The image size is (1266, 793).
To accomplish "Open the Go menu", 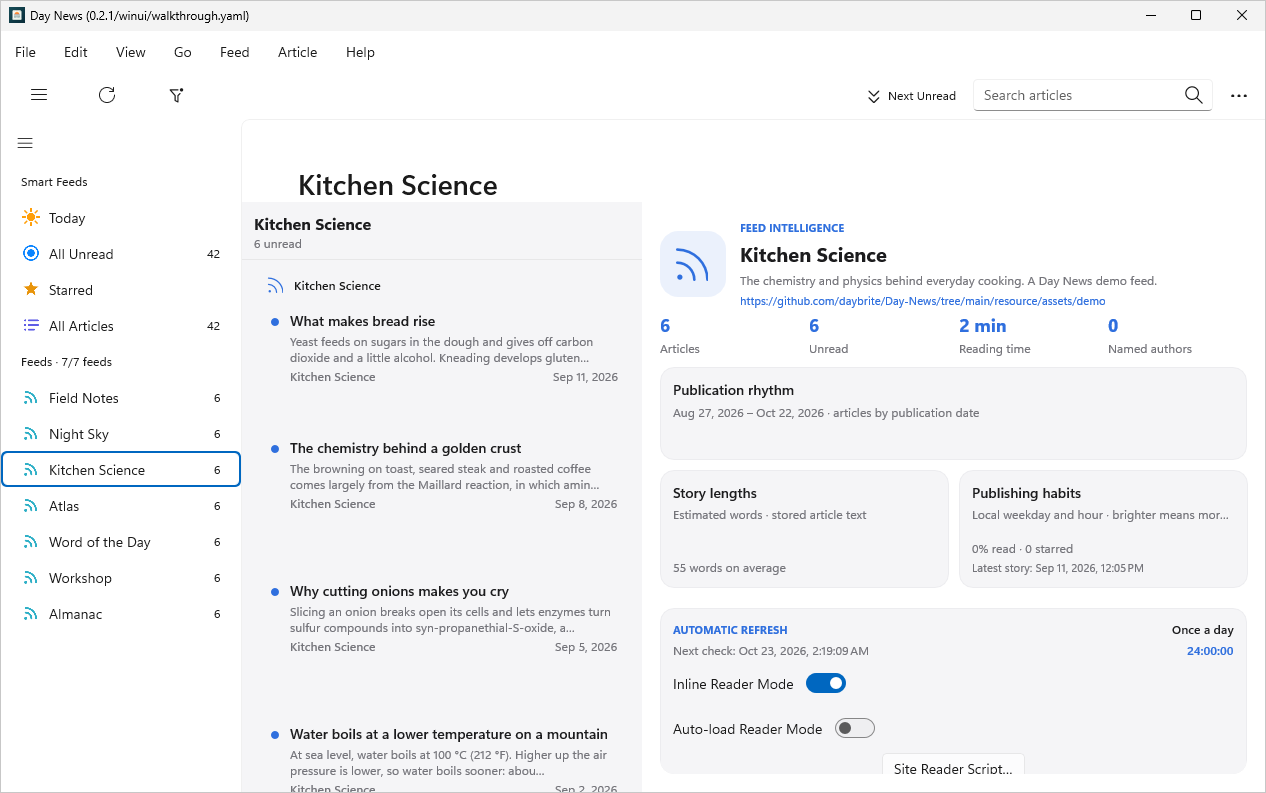I will [x=183, y=52].
